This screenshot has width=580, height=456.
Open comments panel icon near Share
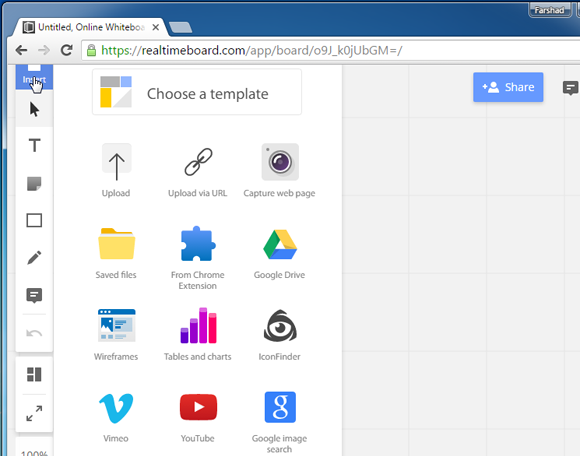[x=570, y=88]
